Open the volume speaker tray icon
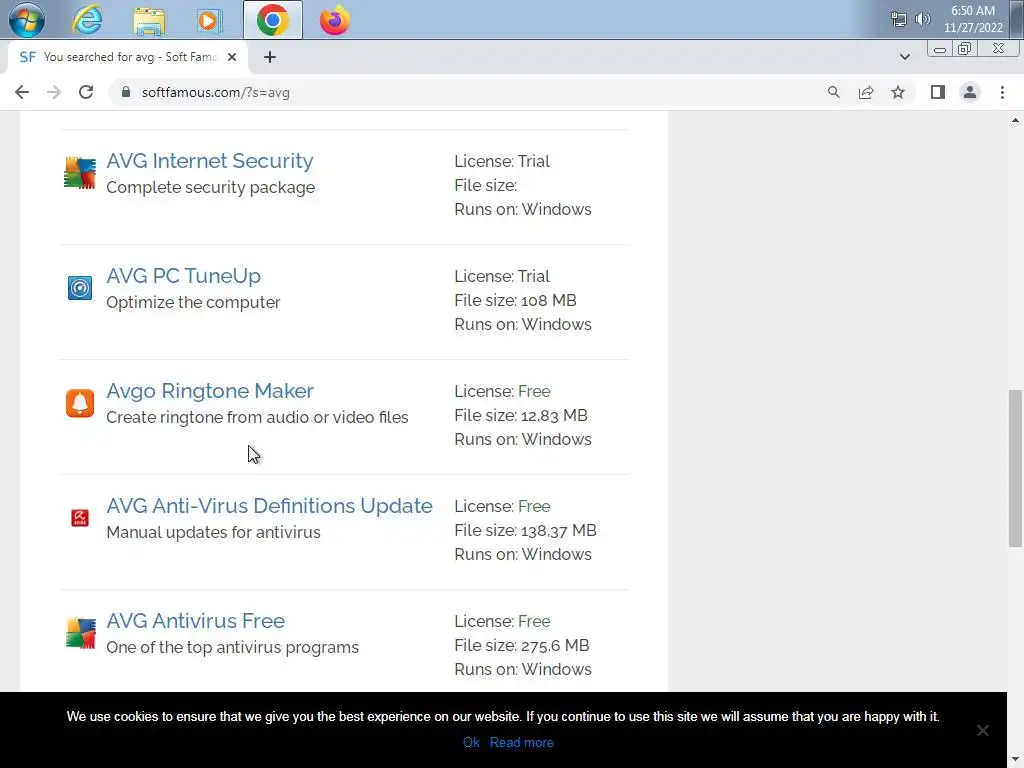 (922, 19)
